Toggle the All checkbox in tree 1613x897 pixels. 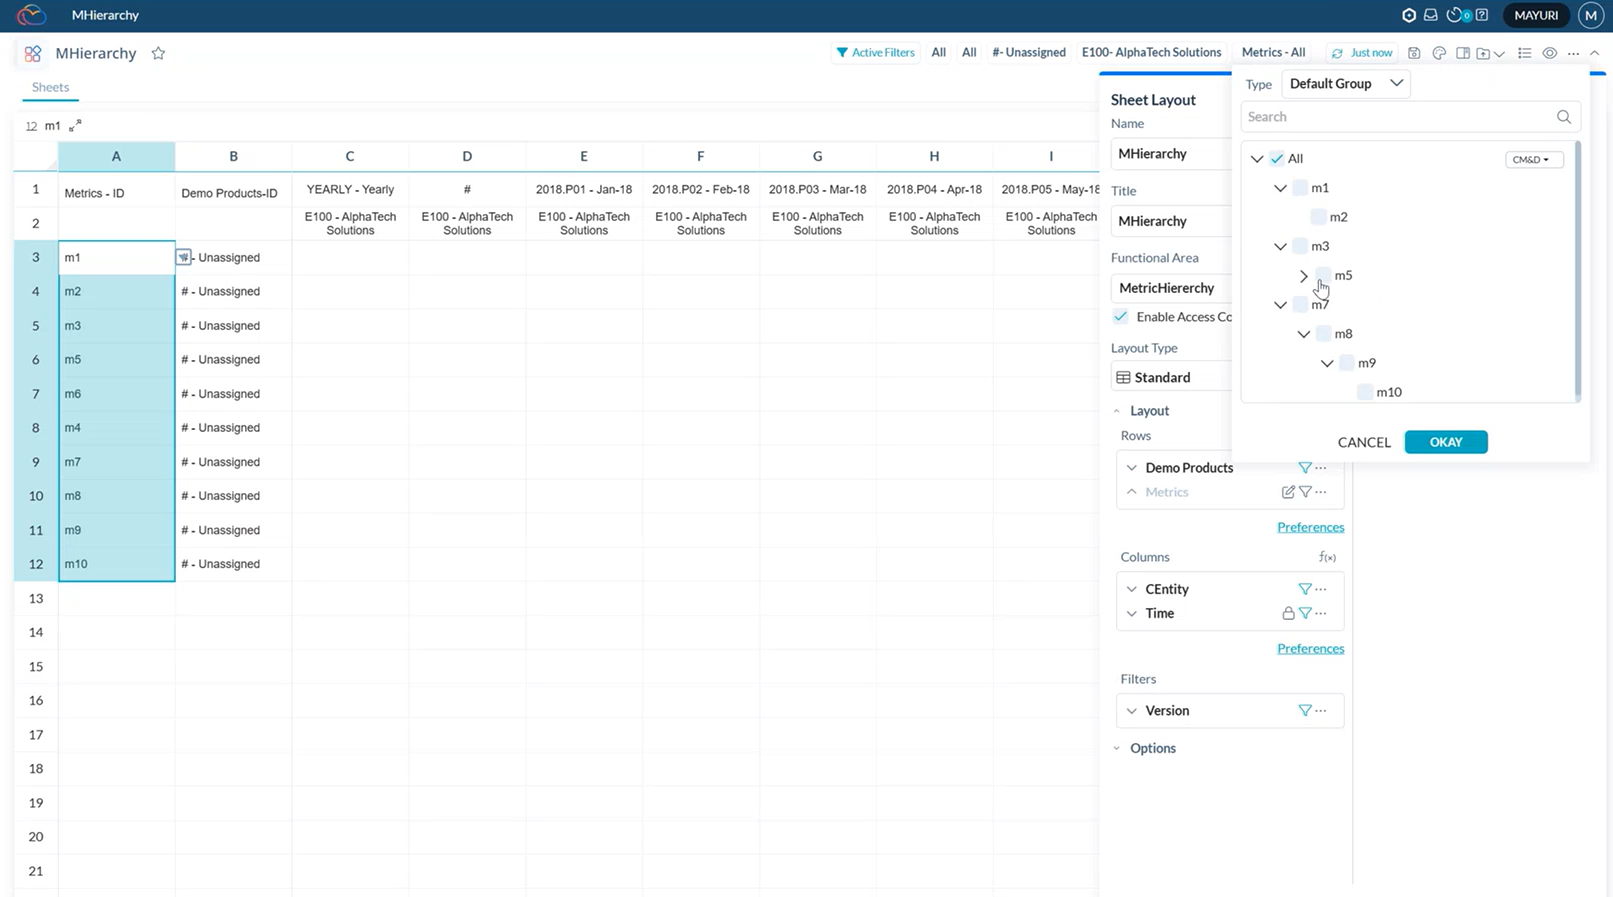1277,159
